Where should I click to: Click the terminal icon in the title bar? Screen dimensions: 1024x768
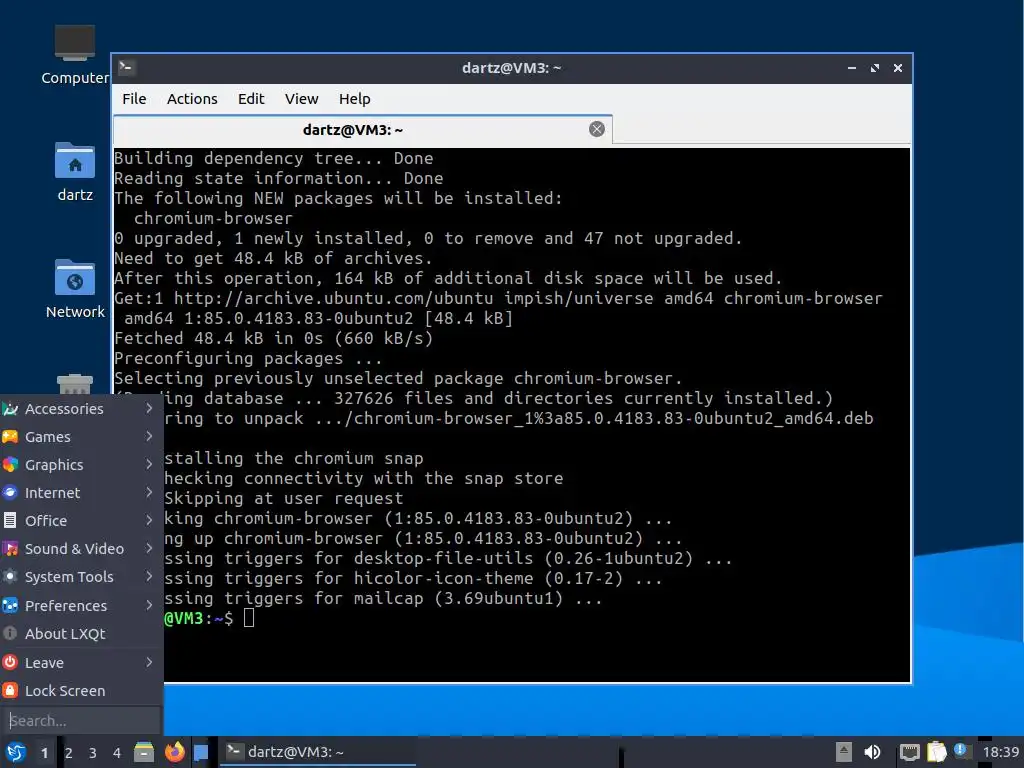point(127,67)
